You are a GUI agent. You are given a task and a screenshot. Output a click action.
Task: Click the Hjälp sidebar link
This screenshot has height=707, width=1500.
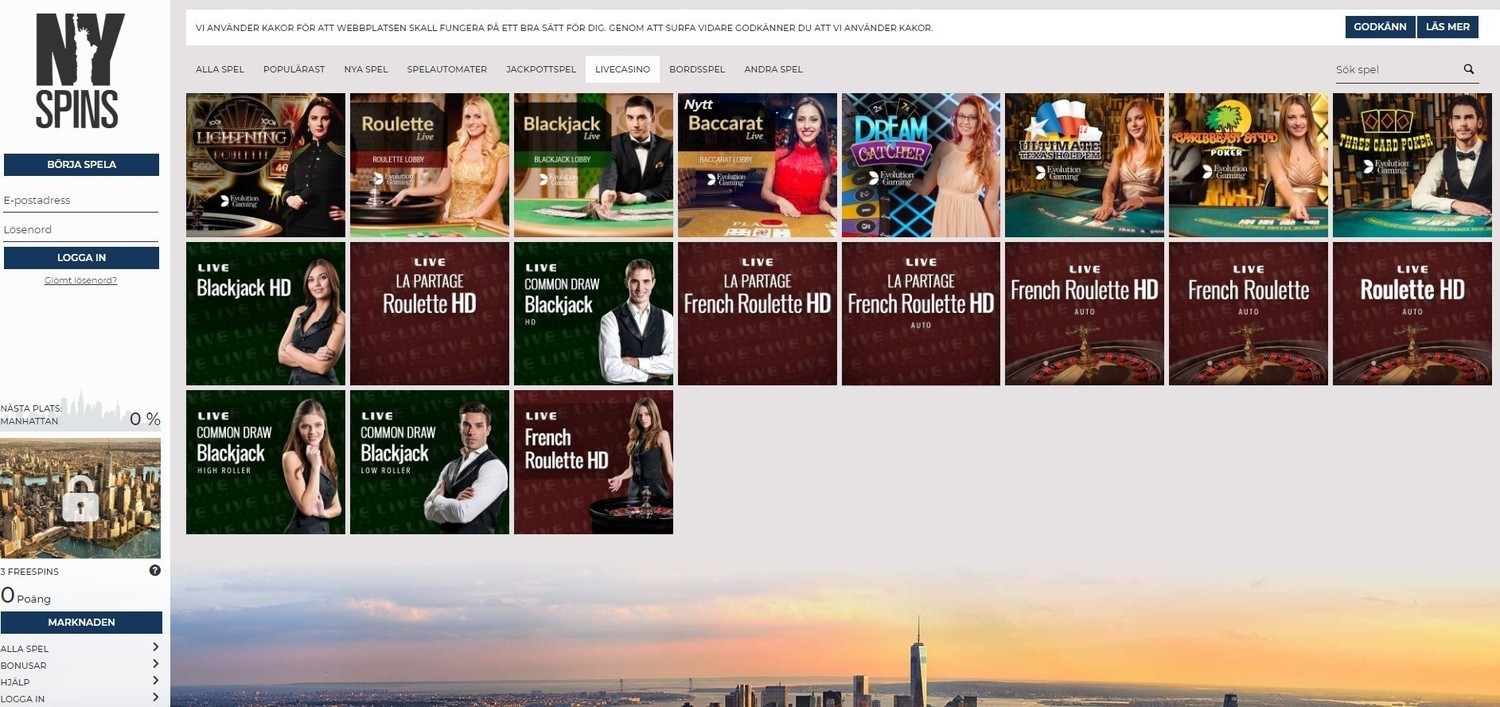click(x=15, y=682)
